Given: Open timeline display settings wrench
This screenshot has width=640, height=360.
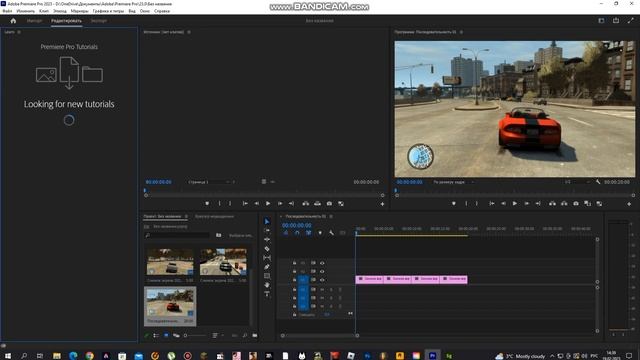Looking at the screenshot, I should click(331, 233).
